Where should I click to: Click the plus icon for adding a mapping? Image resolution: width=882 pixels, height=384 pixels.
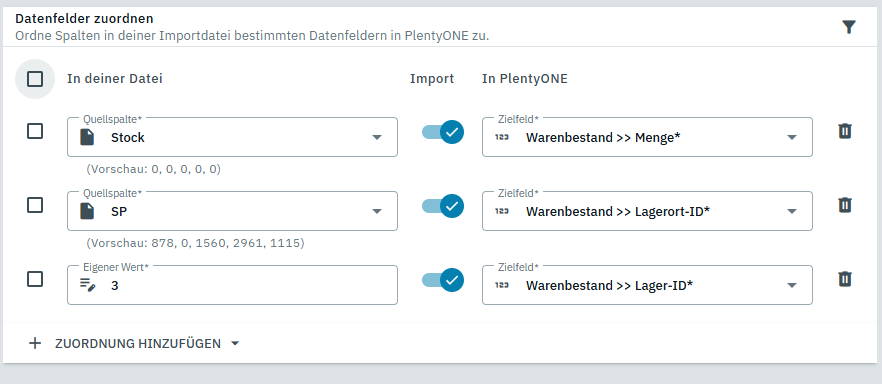[35, 344]
